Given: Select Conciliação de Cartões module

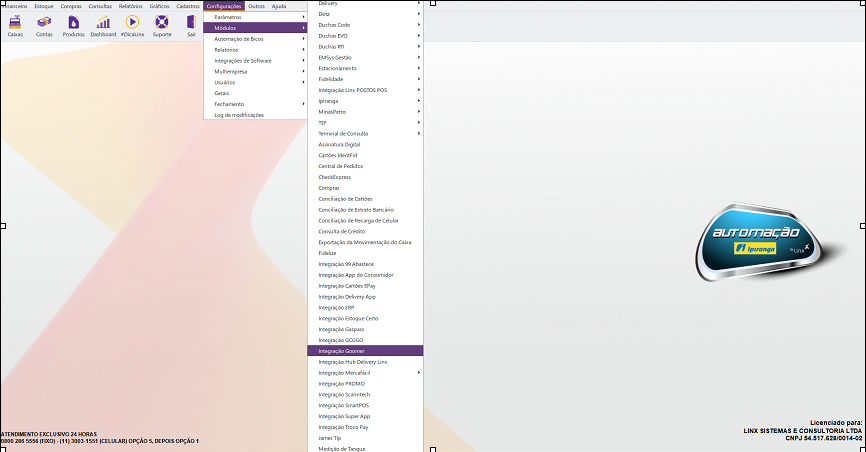Looking at the screenshot, I should (x=365, y=198).
